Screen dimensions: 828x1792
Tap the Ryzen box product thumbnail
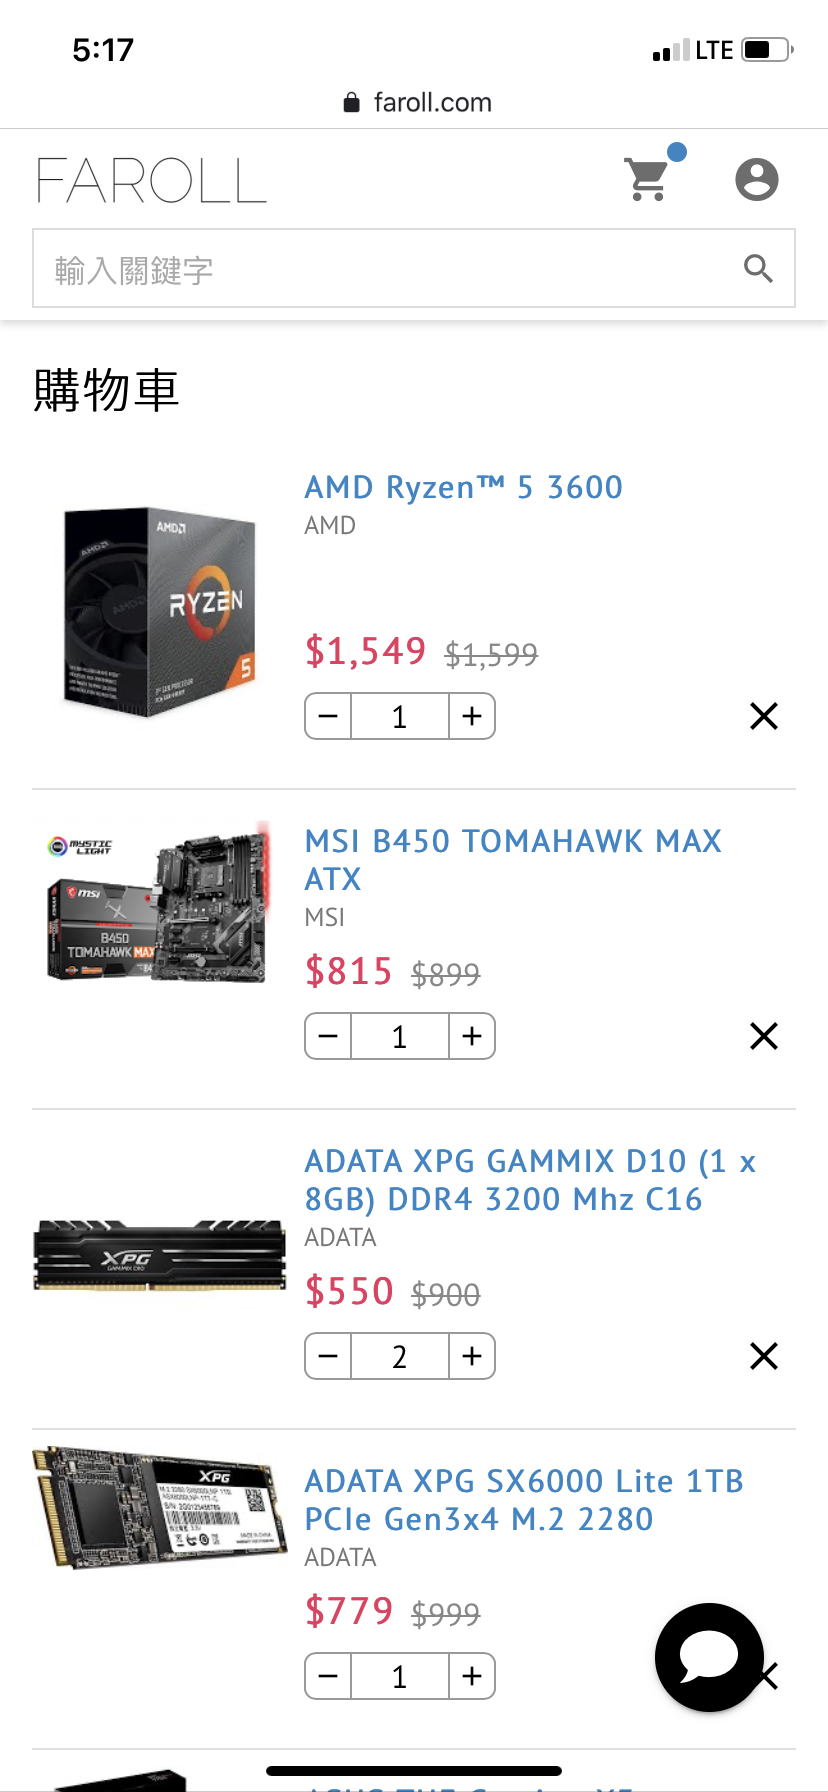[160, 611]
